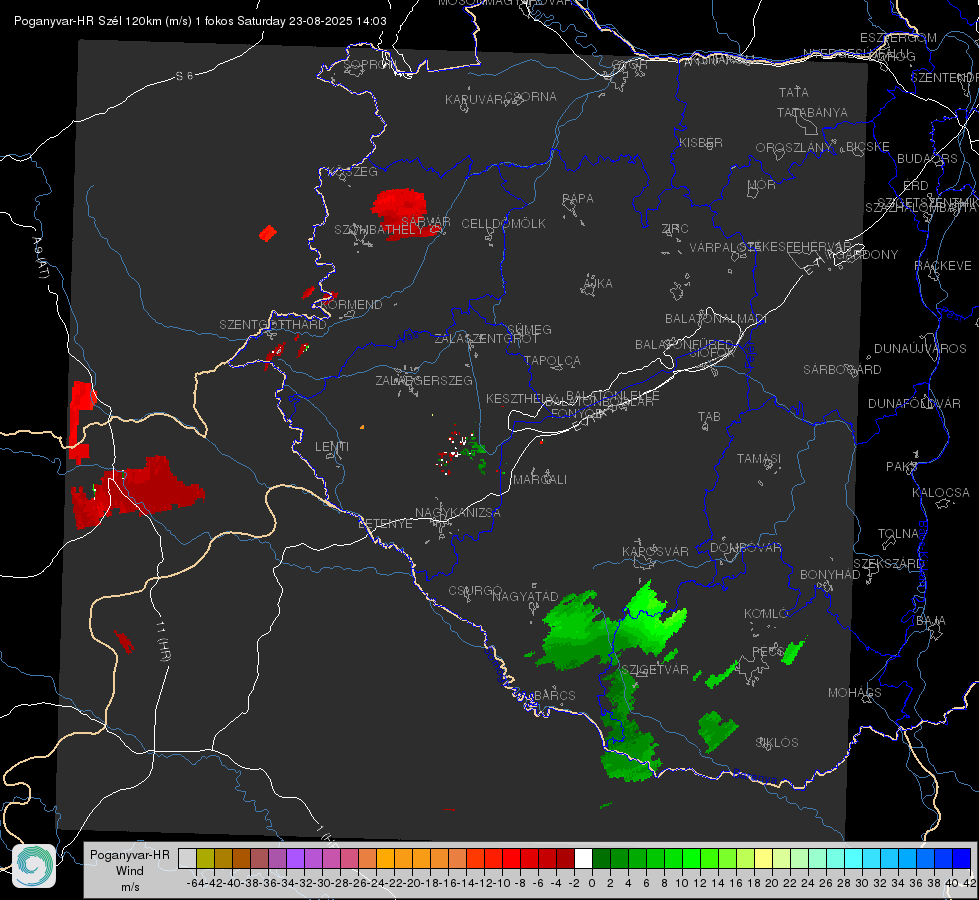Choose the cyan swatch between 28 and 30
Viewport: 979px width, 900px height.
point(853,858)
